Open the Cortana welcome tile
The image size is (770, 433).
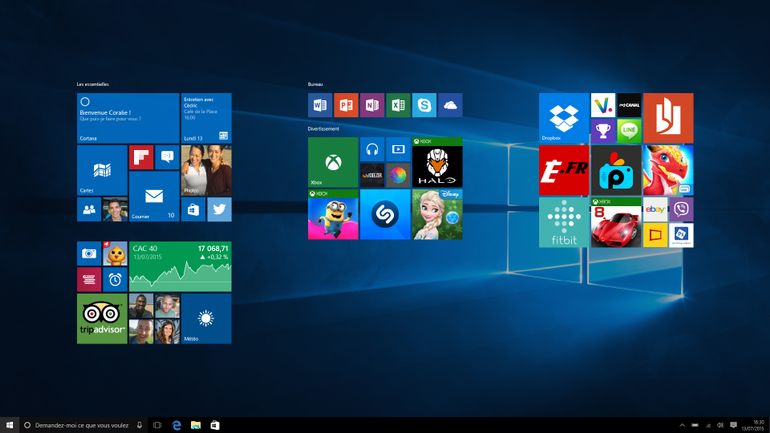pyautogui.click(x=128, y=118)
